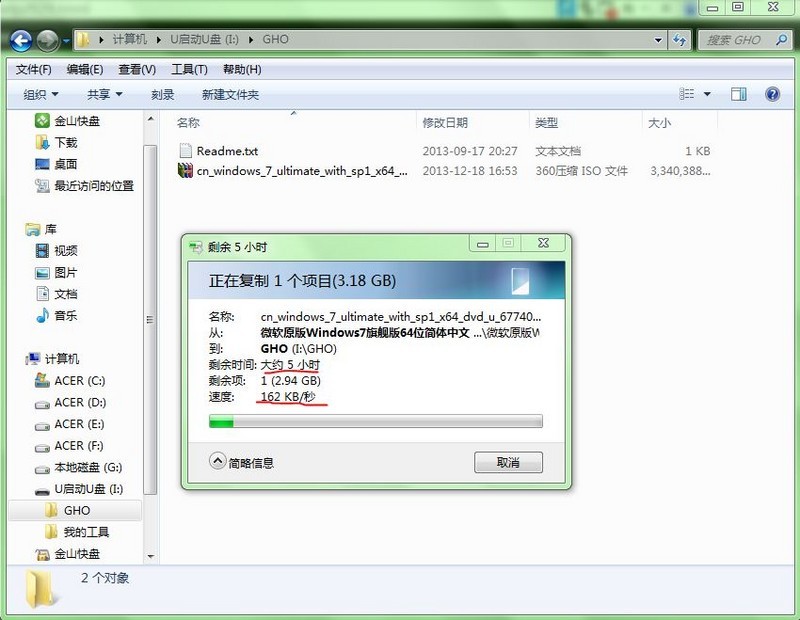The width and height of the screenshot is (800, 620).
Task: Expand the 共享 dropdown
Action: click(105, 94)
